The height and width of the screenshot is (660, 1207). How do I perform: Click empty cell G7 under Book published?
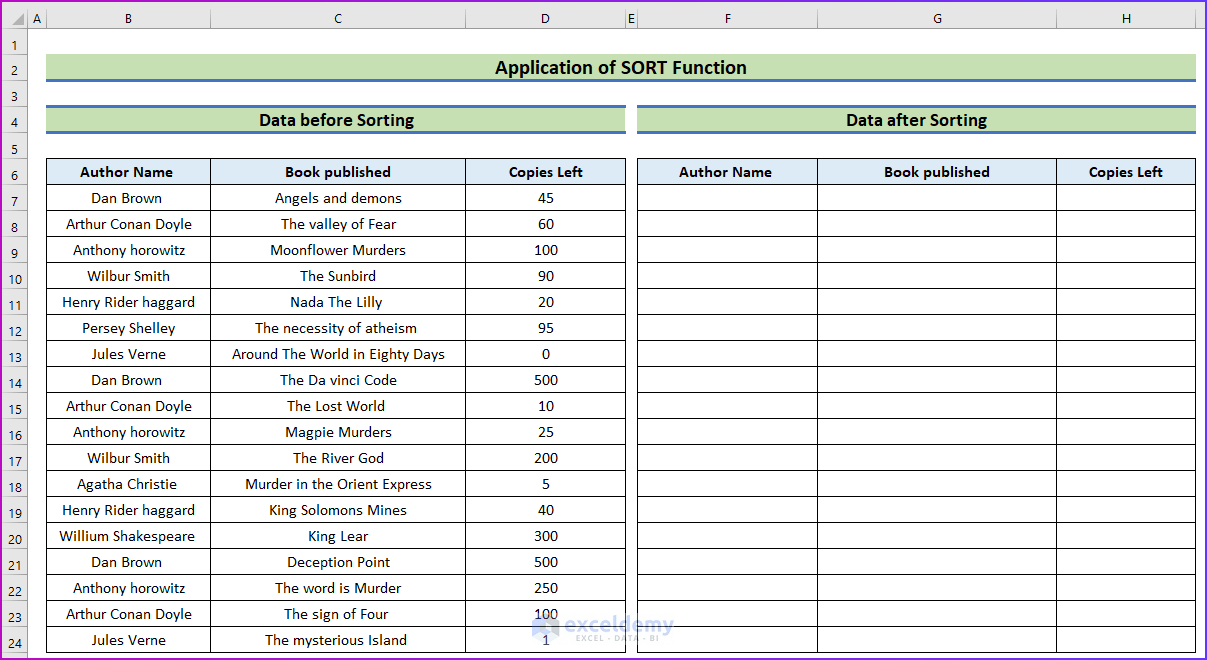(x=937, y=198)
